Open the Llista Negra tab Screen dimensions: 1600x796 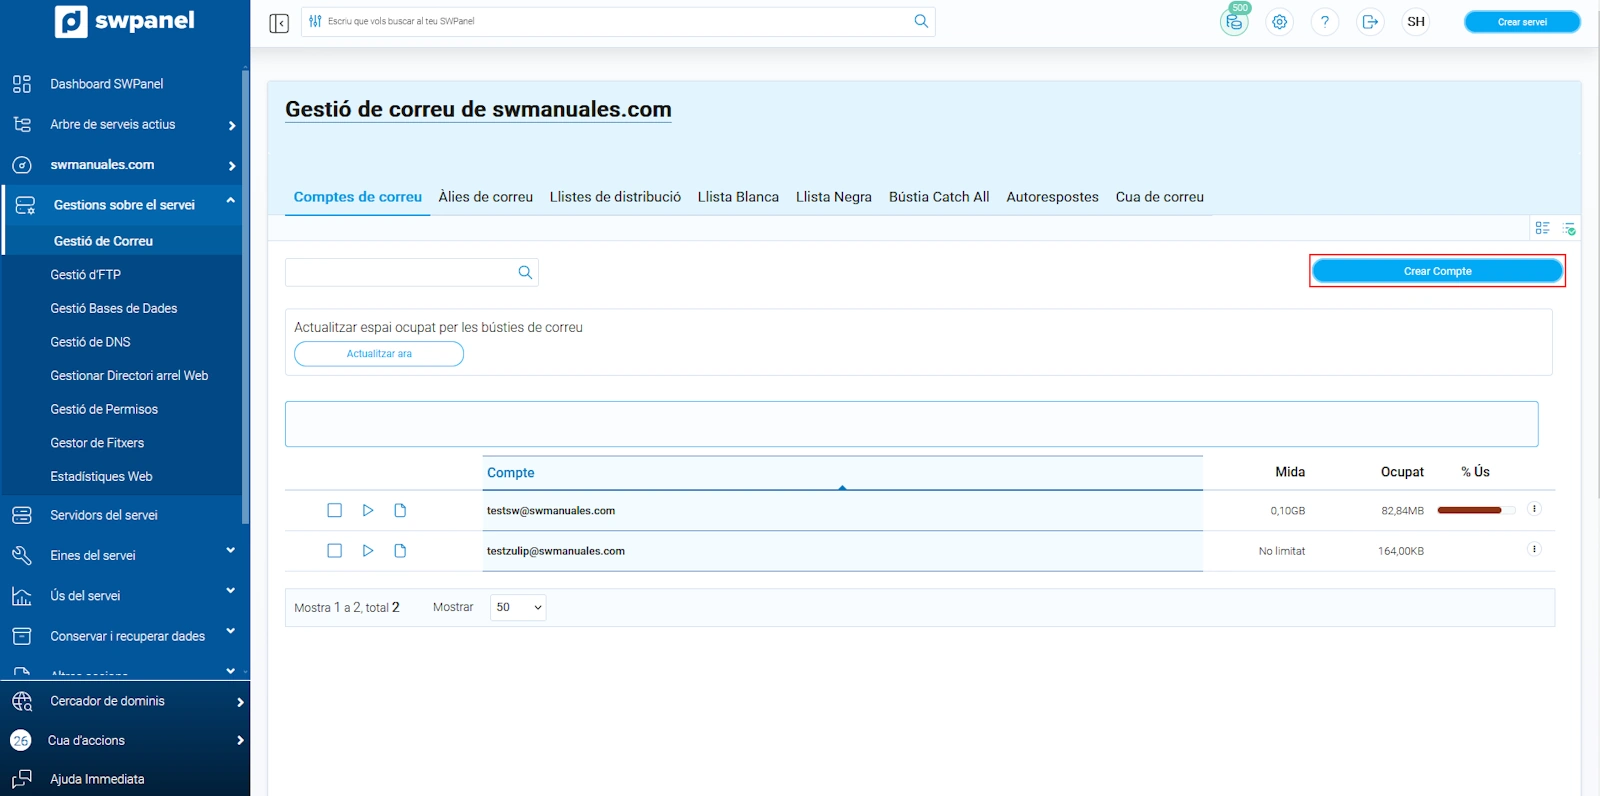tap(833, 197)
